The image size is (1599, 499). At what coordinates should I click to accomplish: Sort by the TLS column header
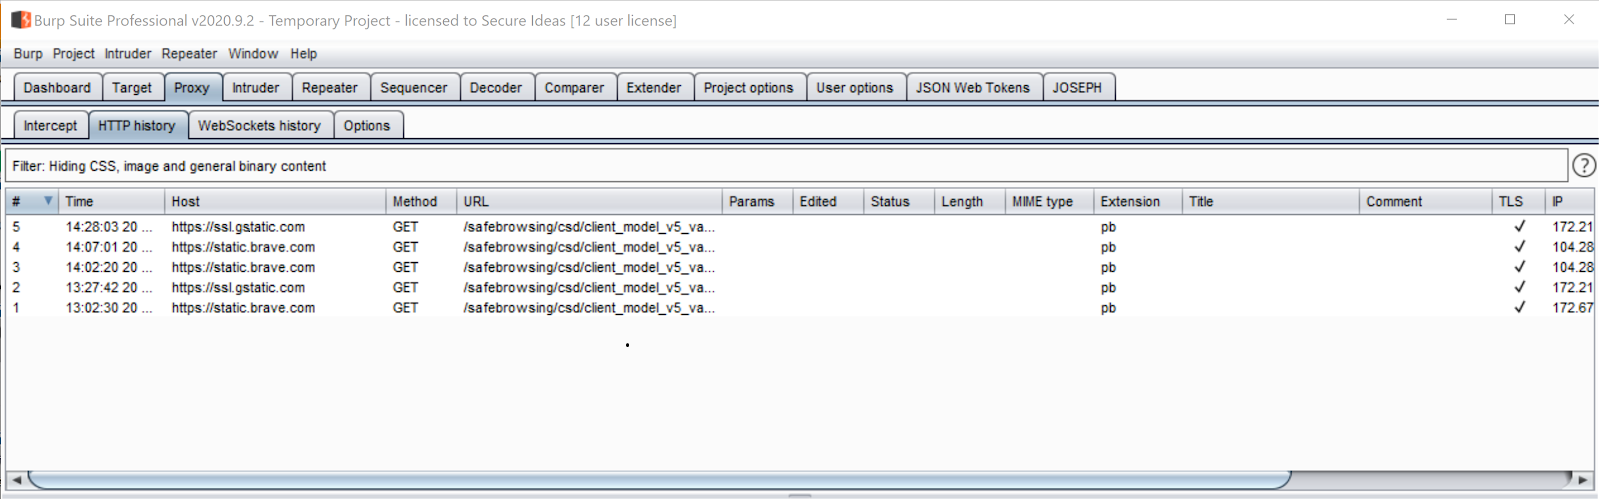[1518, 201]
